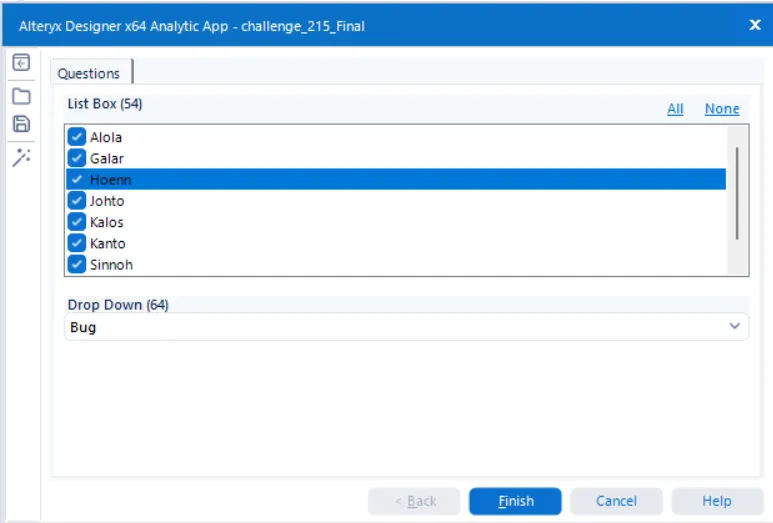The width and height of the screenshot is (773, 523).
Task: Toggle the Hoenn checkbox
Action: (x=77, y=179)
